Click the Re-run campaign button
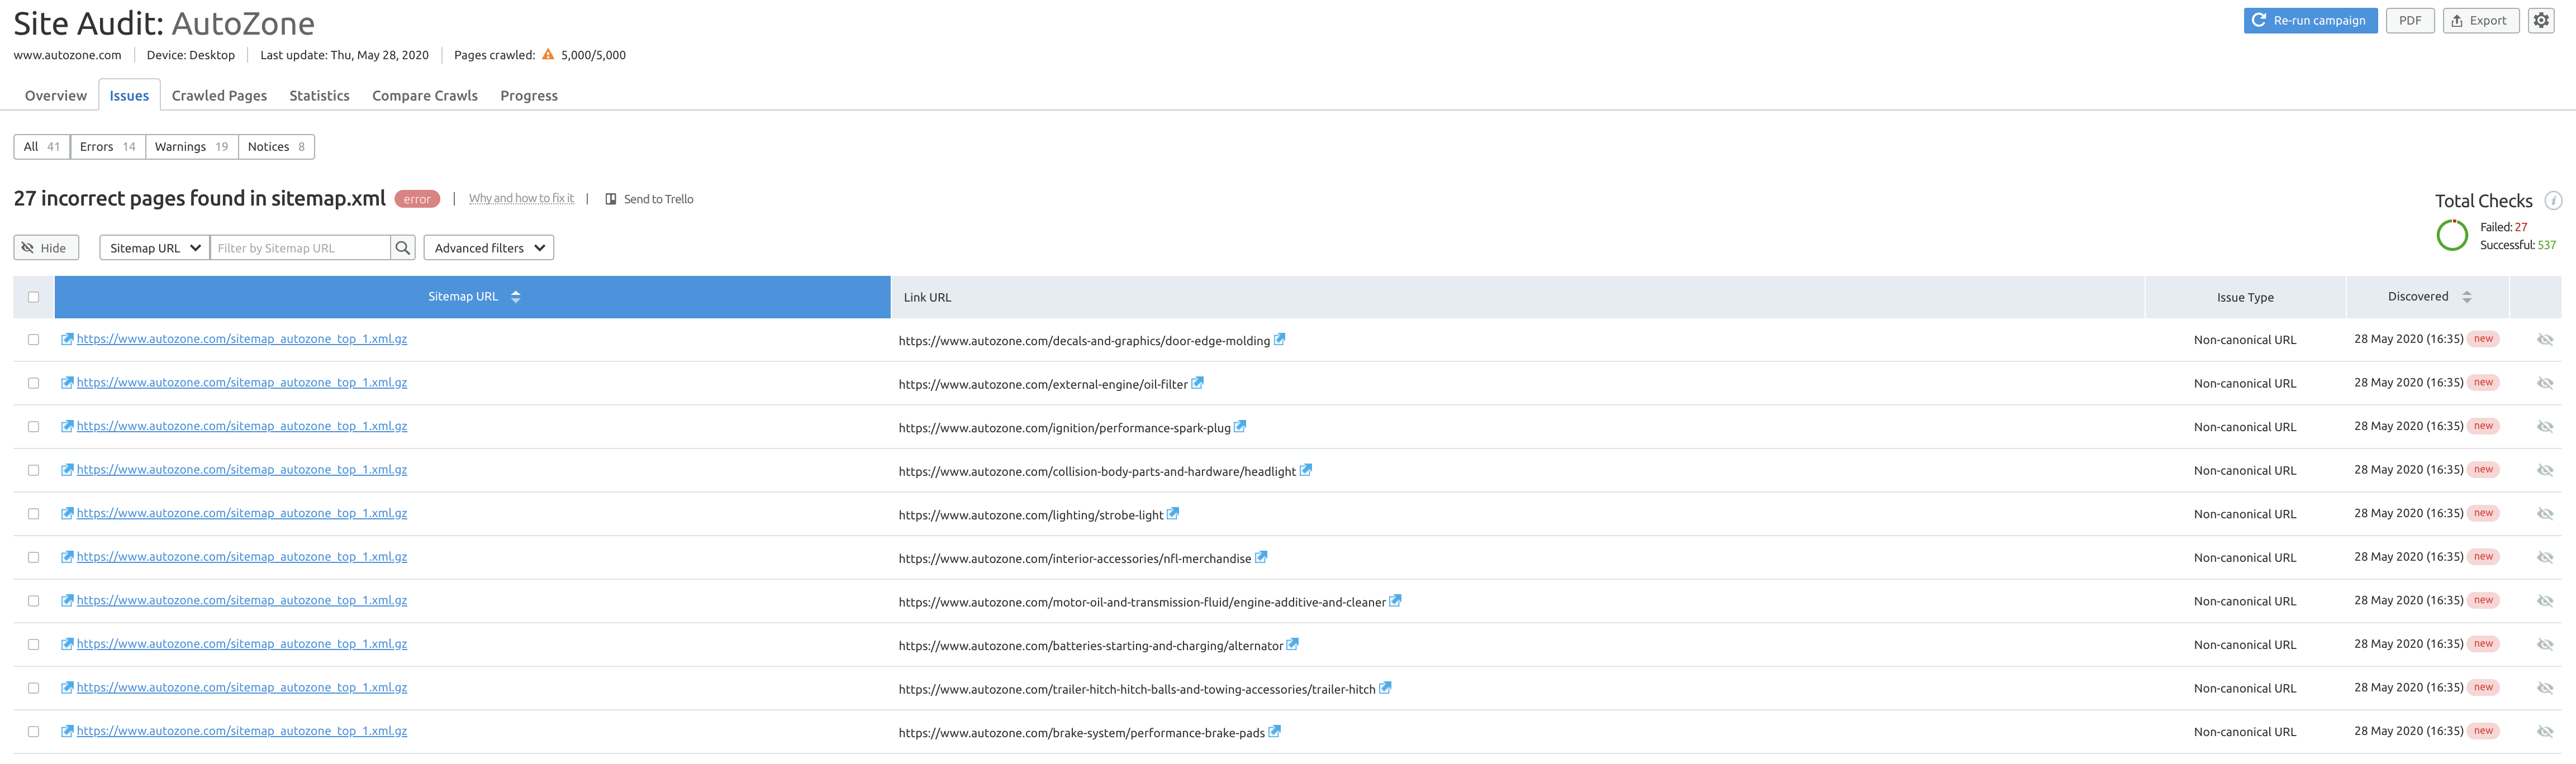Image resolution: width=2576 pixels, height=764 pixels. [2310, 20]
